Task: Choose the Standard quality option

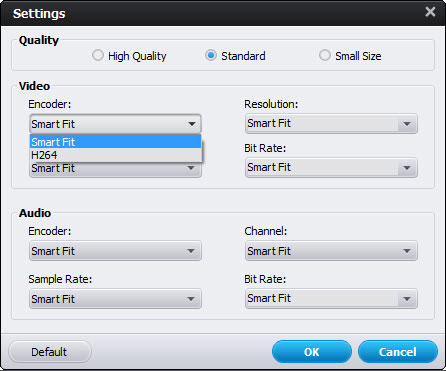Action: pos(211,55)
